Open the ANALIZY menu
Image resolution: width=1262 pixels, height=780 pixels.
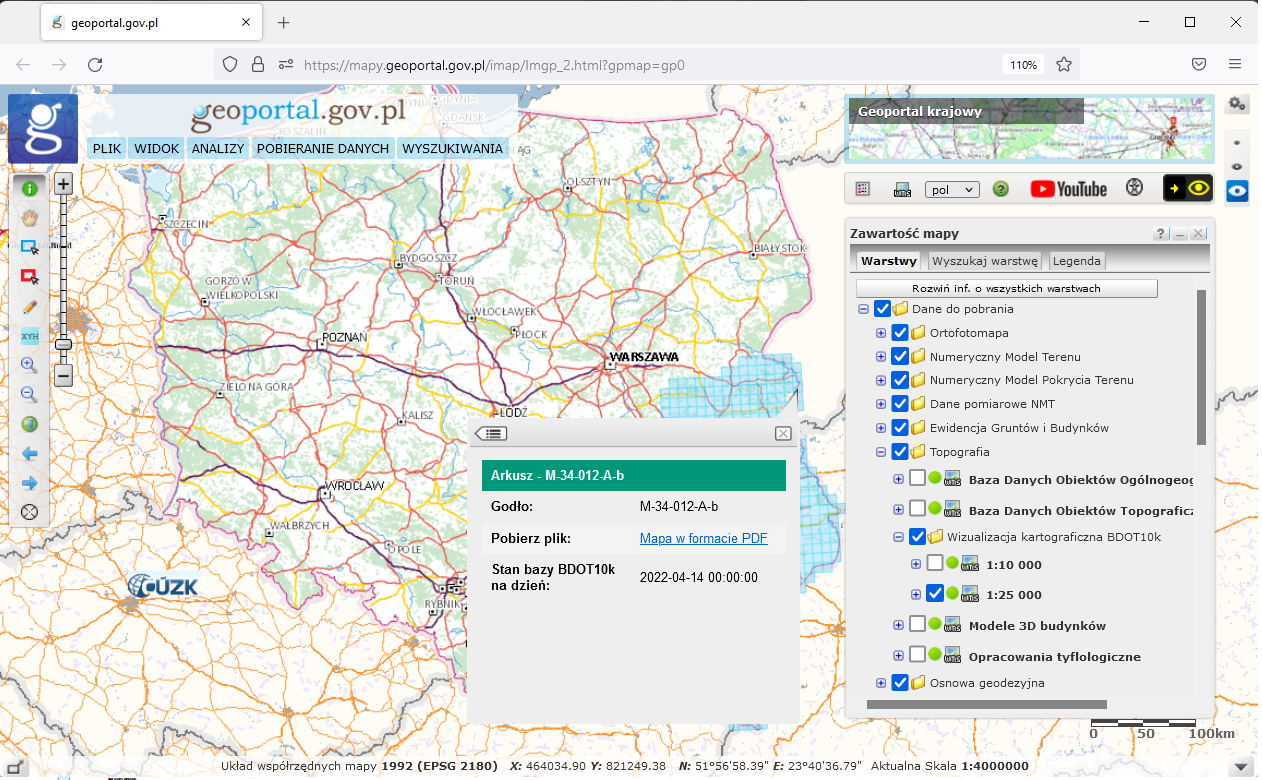[218, 149]
